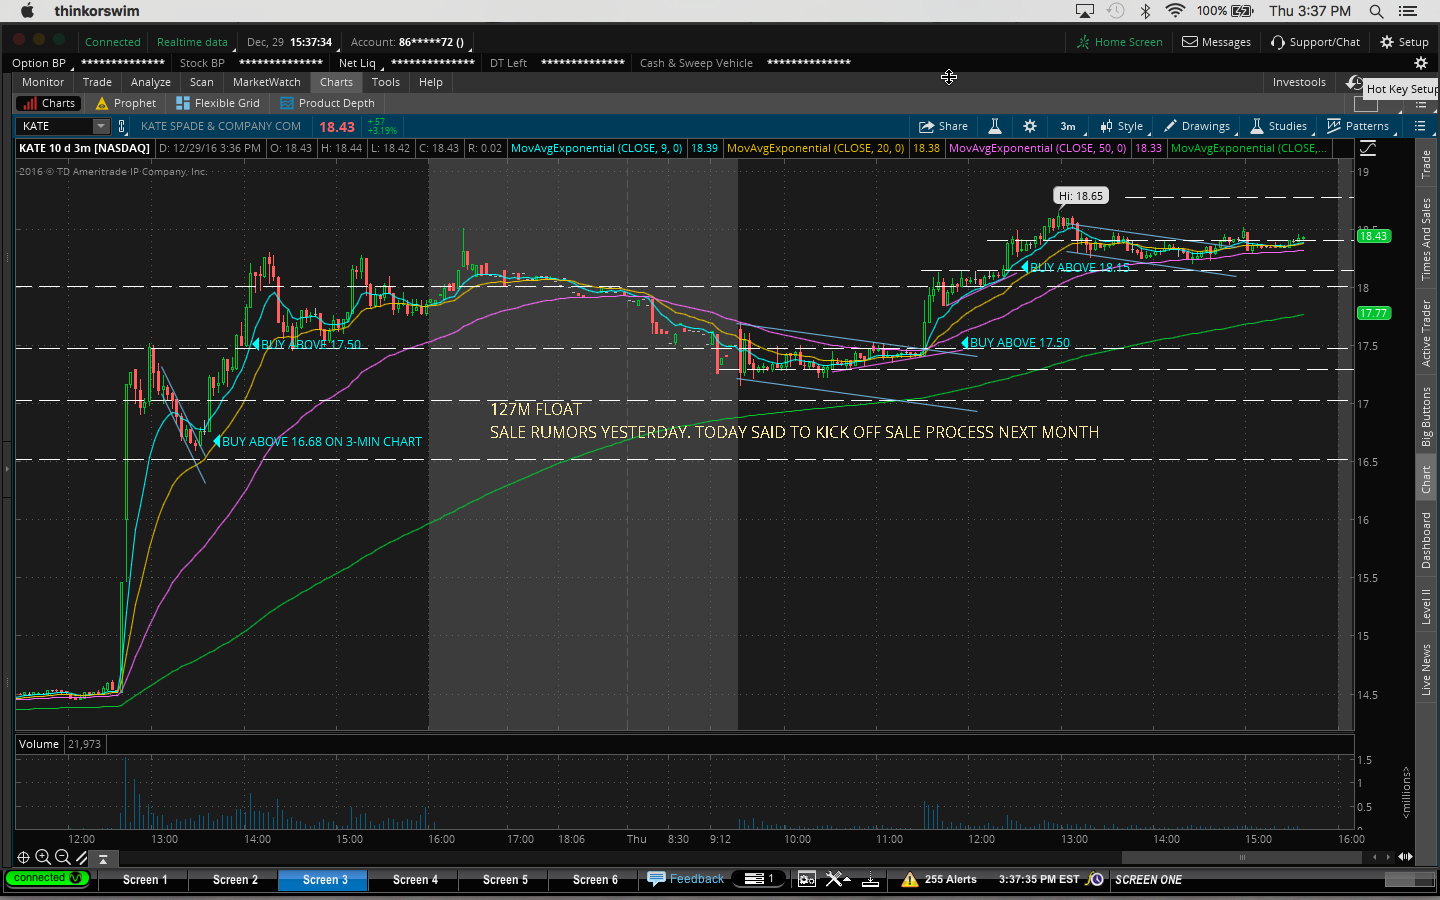Viewport: 1440px width, 900px height.
Task: Open Support/Chat
Action: click(x=1316, y=42)
